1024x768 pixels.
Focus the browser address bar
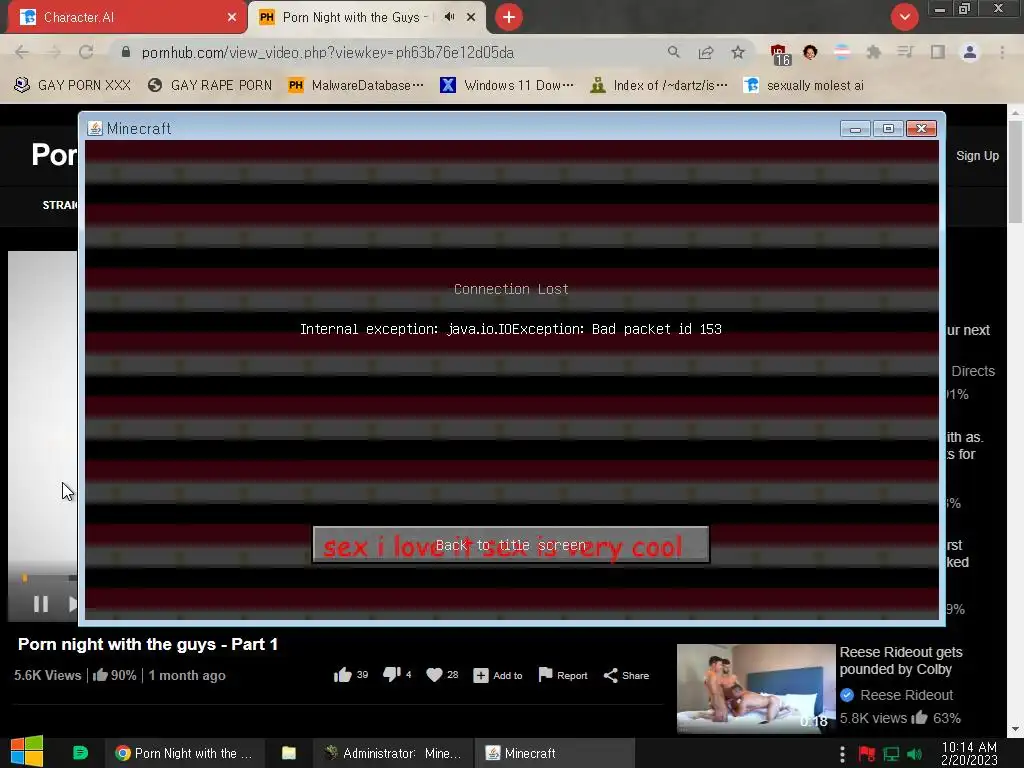(x=392, y=52)
